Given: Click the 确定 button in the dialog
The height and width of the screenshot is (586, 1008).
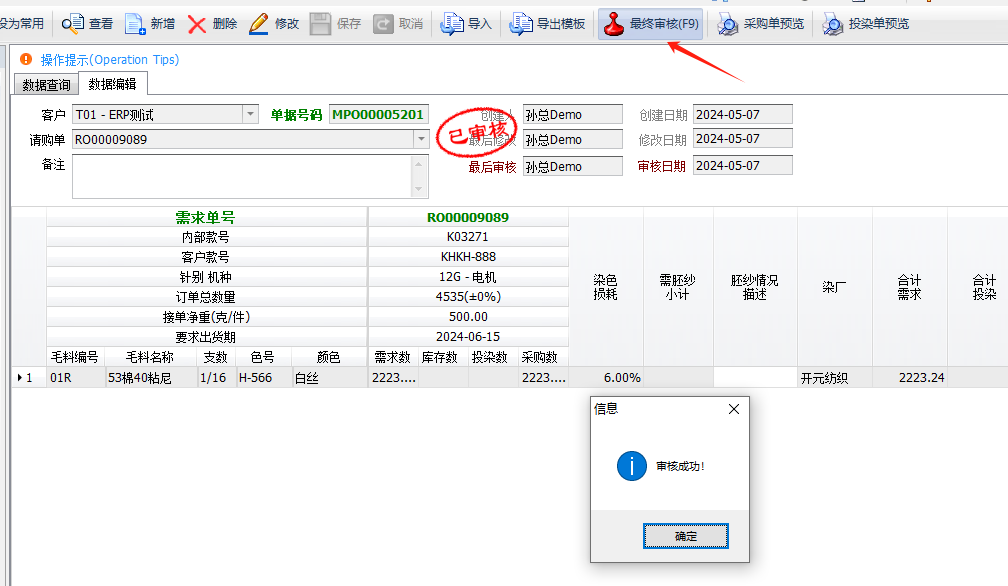Looking at the screenshot, I should point(686,536).
